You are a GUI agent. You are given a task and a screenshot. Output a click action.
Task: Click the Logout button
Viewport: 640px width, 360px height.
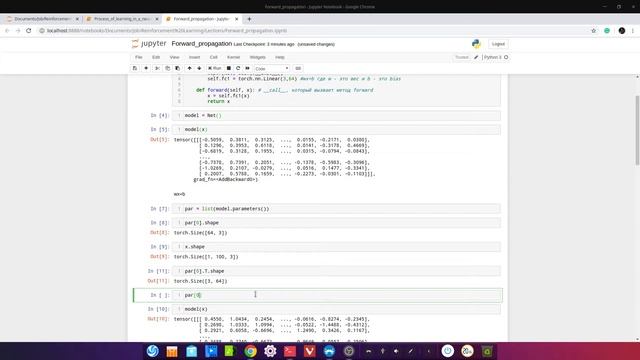pos(498,44)
